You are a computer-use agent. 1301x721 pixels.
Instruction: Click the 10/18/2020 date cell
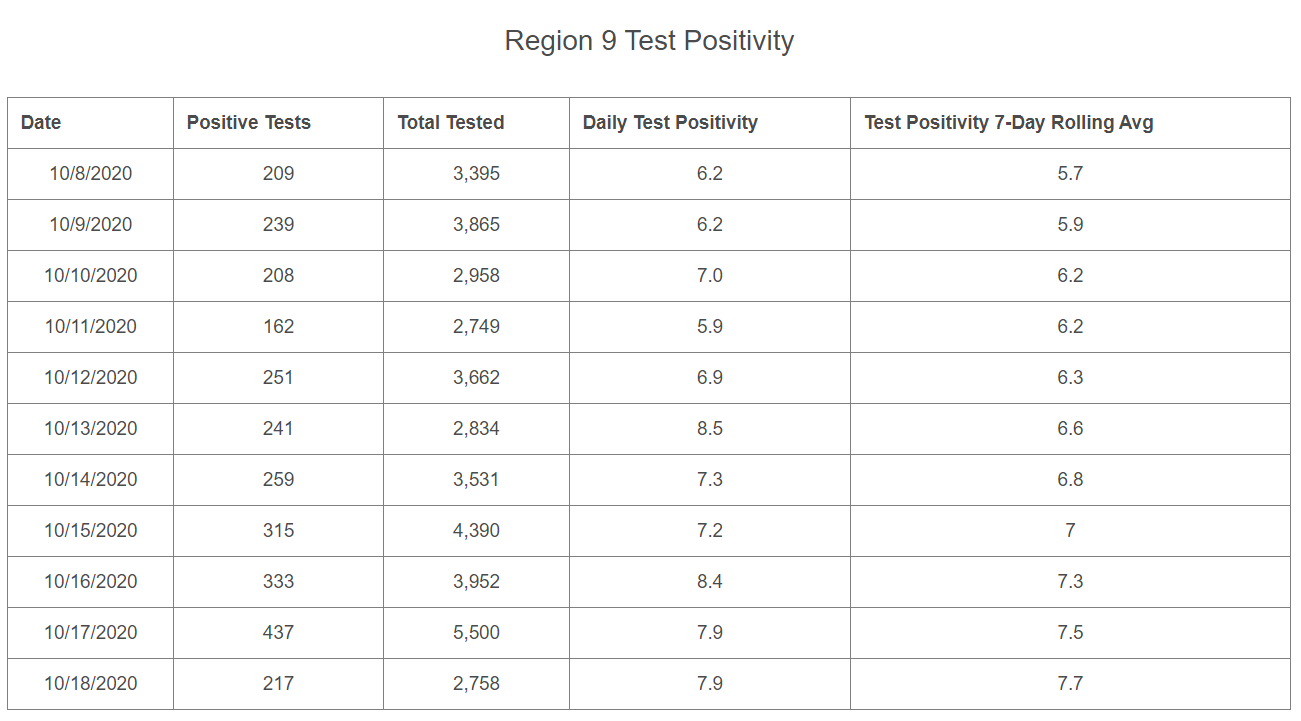[91, 684]
